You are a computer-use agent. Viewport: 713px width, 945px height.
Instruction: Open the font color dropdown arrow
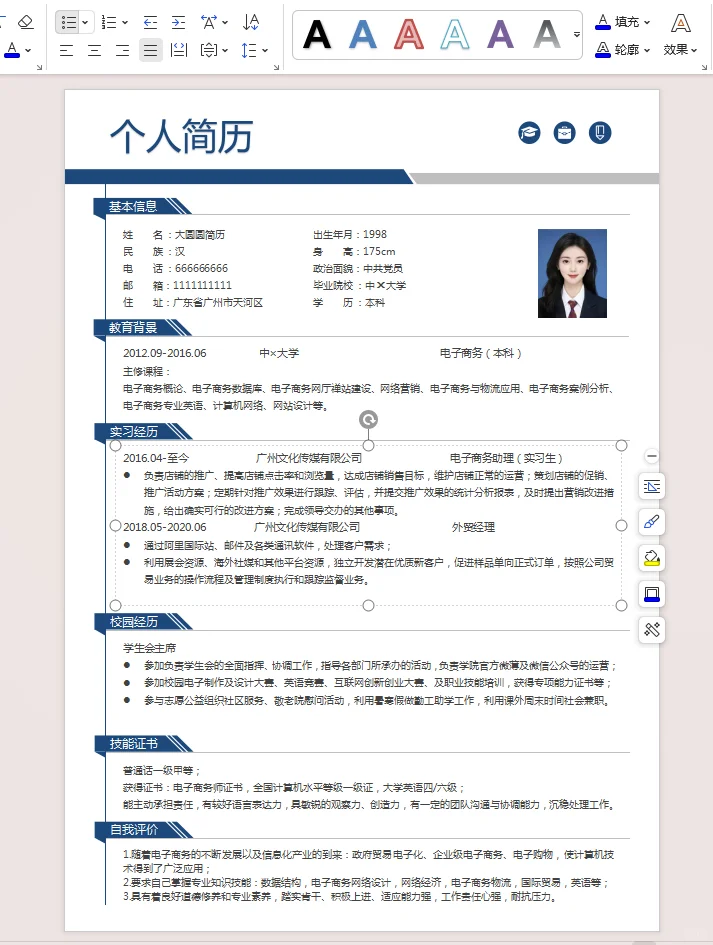tap(28, 50)
